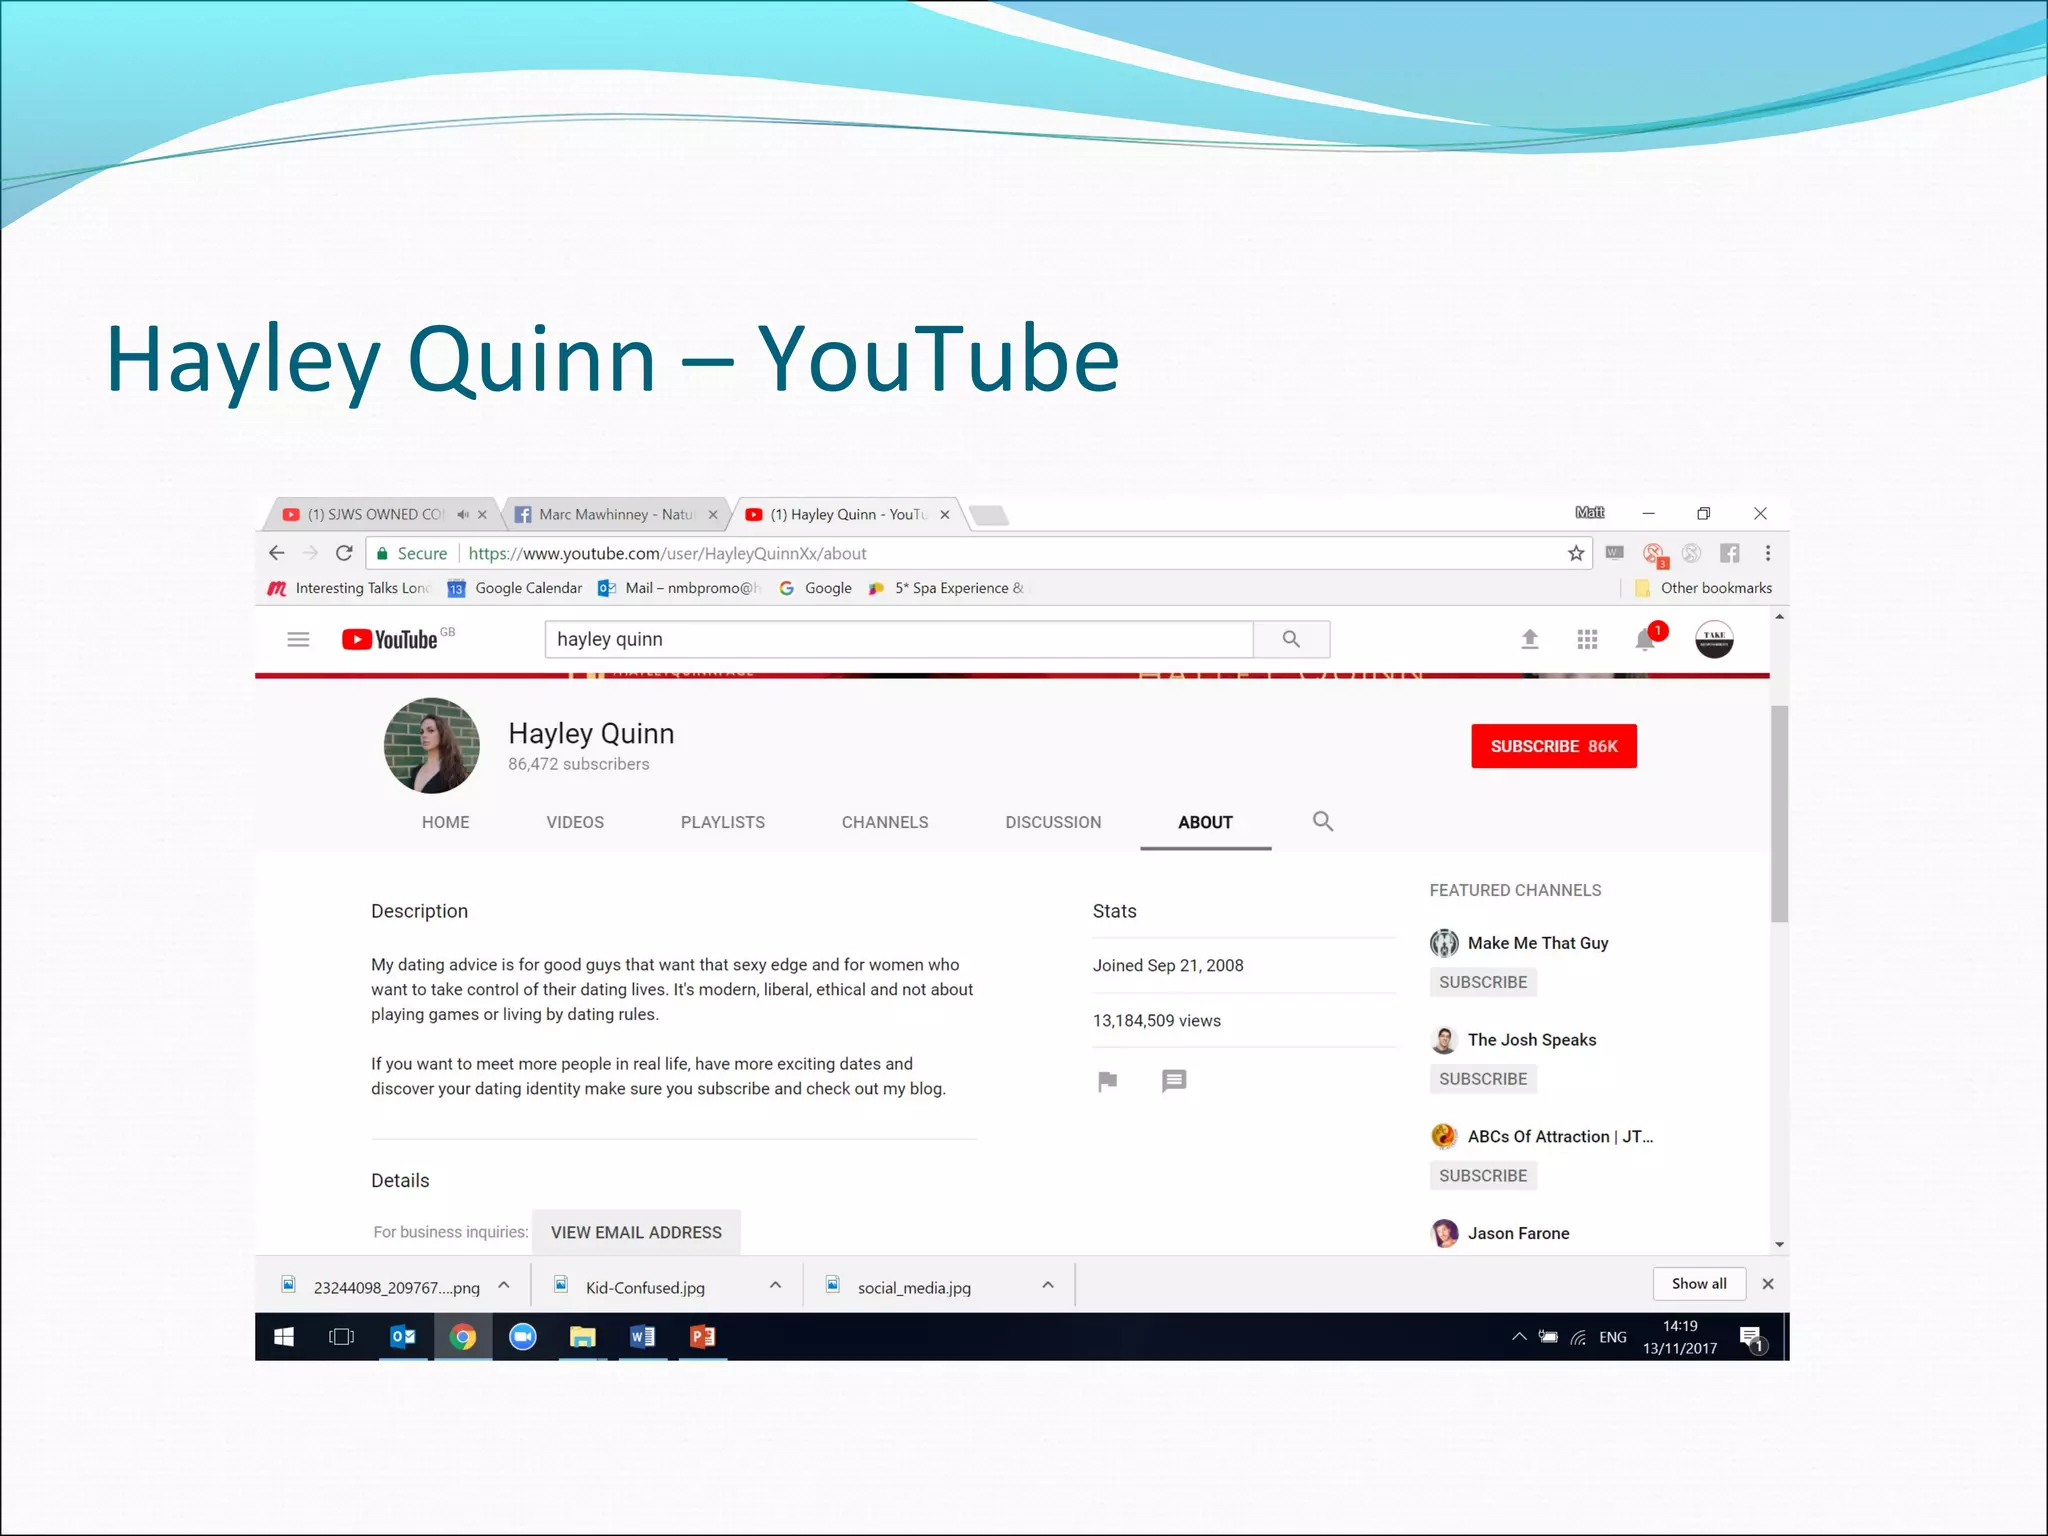This screenshot has width=2048, height=1536.
Task: Expand options for 23244098_209767 png download
Action: tap(504, 1286)
